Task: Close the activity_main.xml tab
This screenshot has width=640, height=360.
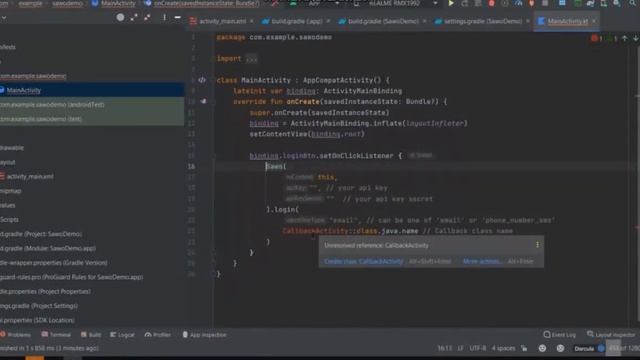Action: [252, 21]
